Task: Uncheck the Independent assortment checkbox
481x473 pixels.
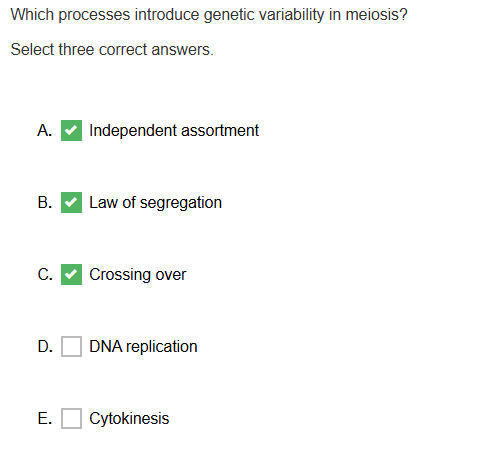Action: pos(71,130)
